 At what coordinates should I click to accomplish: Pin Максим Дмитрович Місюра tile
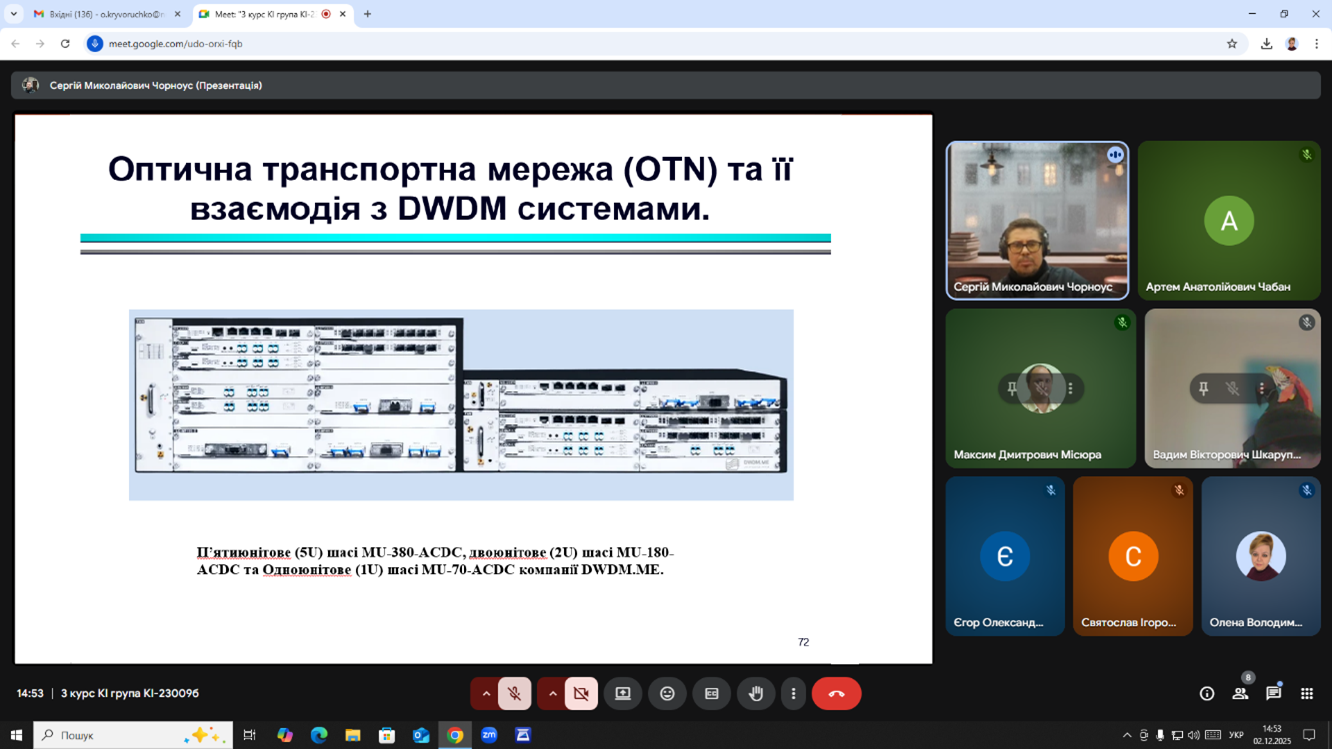[x=1012, y=388]
